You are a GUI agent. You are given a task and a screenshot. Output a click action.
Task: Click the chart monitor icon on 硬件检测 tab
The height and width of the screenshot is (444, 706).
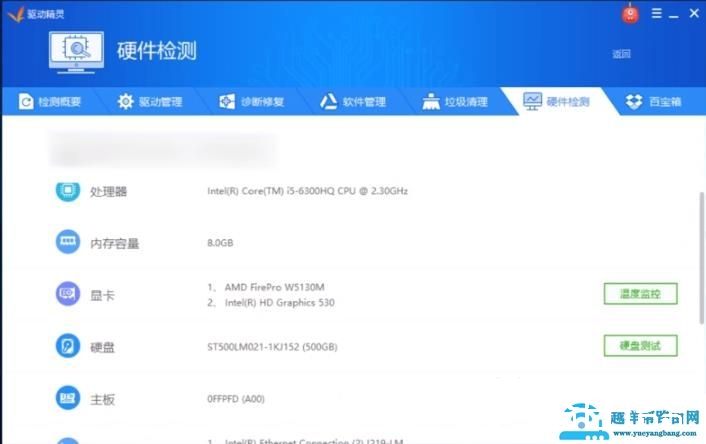click(x=532, y=101)
